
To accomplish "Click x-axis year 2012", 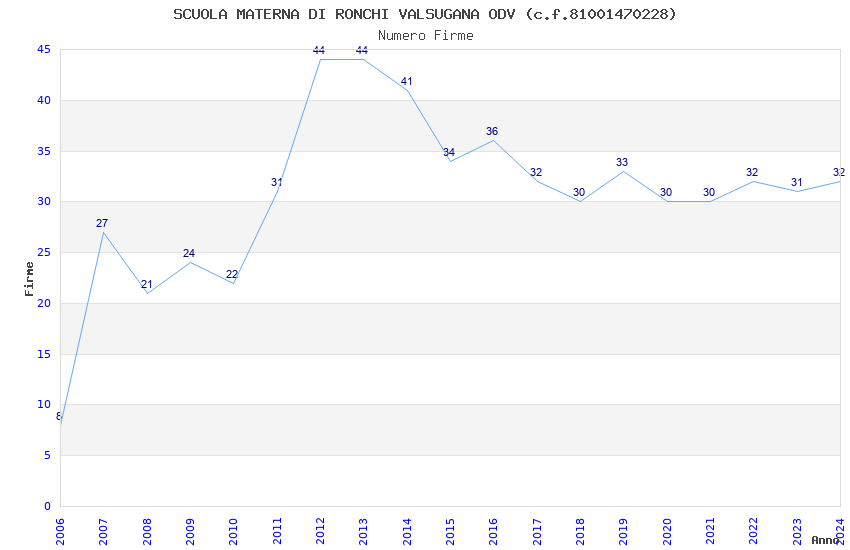I will click(x=320, y=532).
